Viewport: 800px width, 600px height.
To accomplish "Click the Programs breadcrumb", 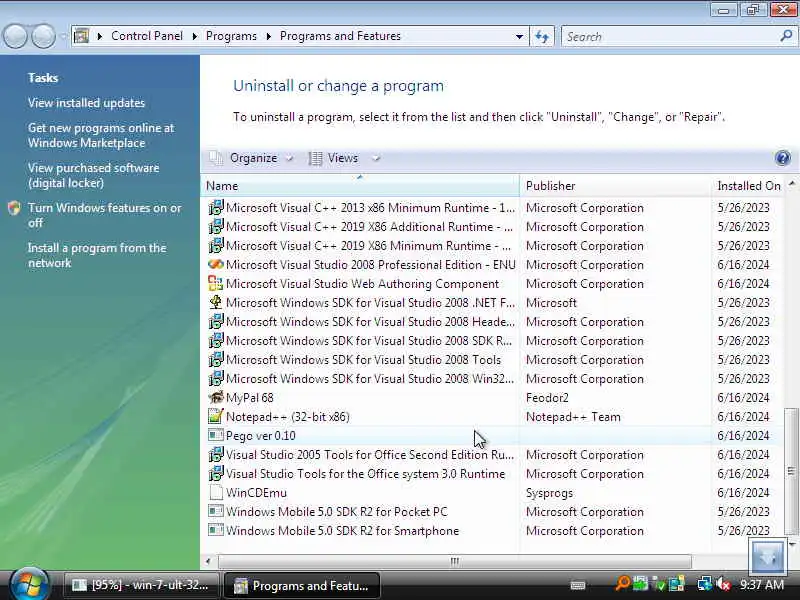I will [231, 36].
